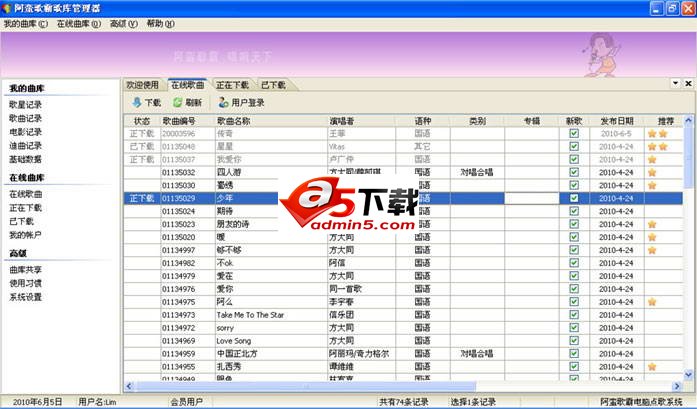
Task: Sort by the 发布日期 column header
Action: [x=617, y=121]
